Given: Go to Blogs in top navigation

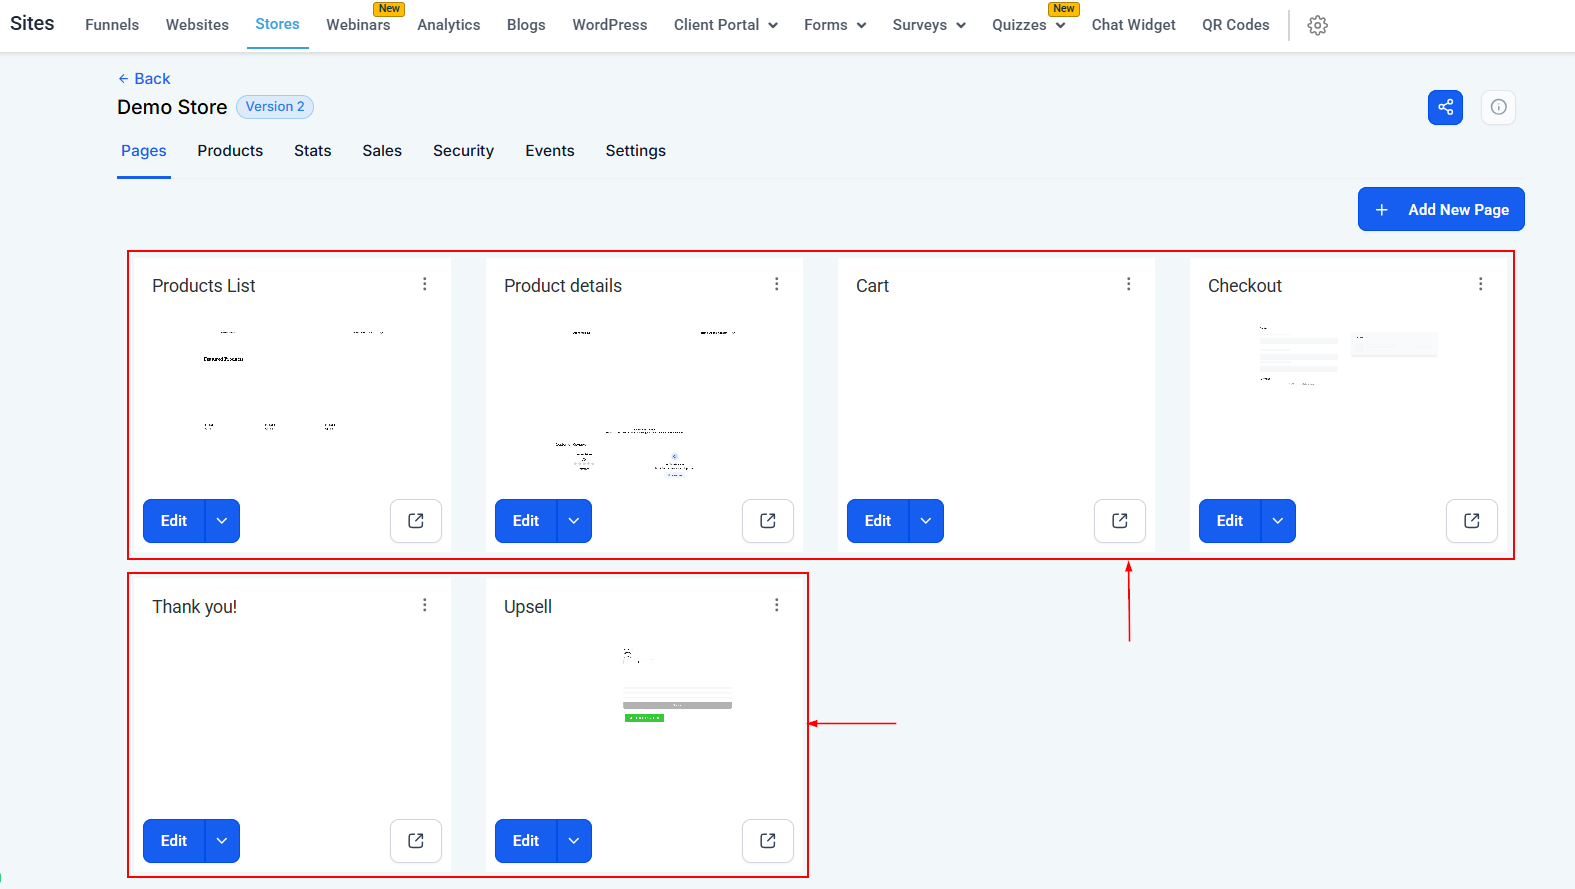Looking at the screenshot, I should pos(526,25).
